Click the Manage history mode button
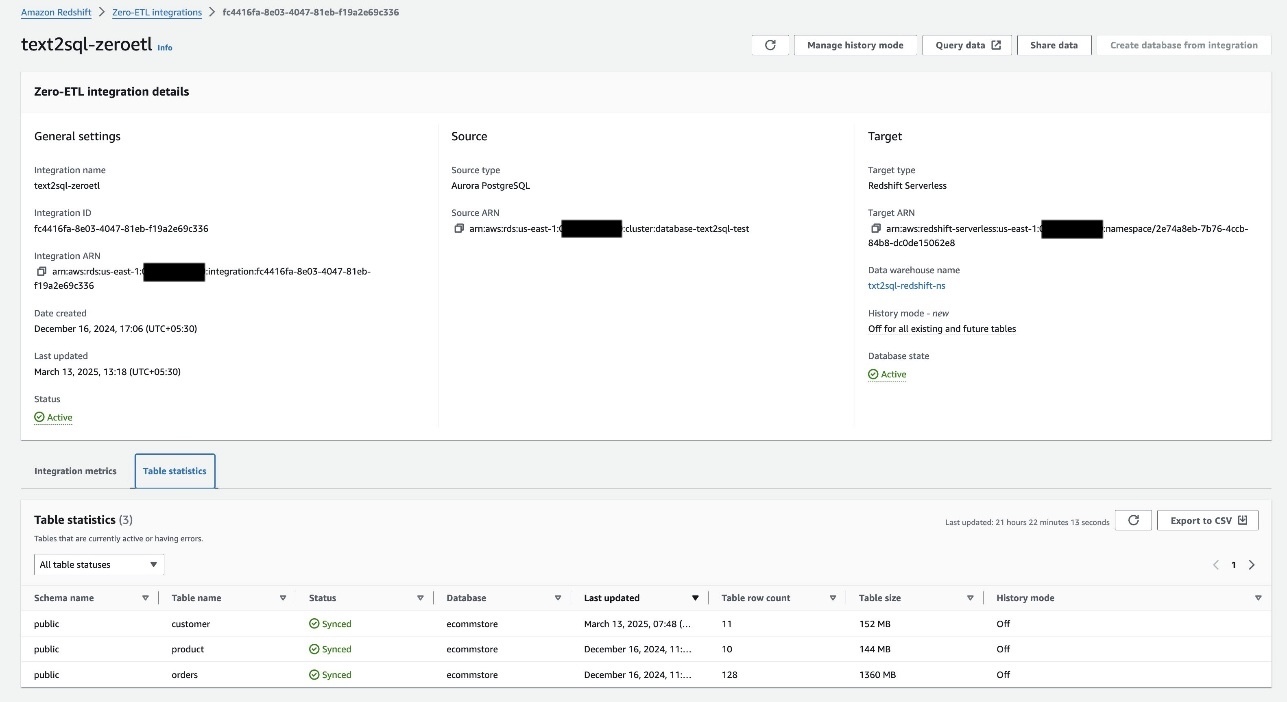This screenshot has height=702, width=1287. pyautogui.click(x=855, y=46)
